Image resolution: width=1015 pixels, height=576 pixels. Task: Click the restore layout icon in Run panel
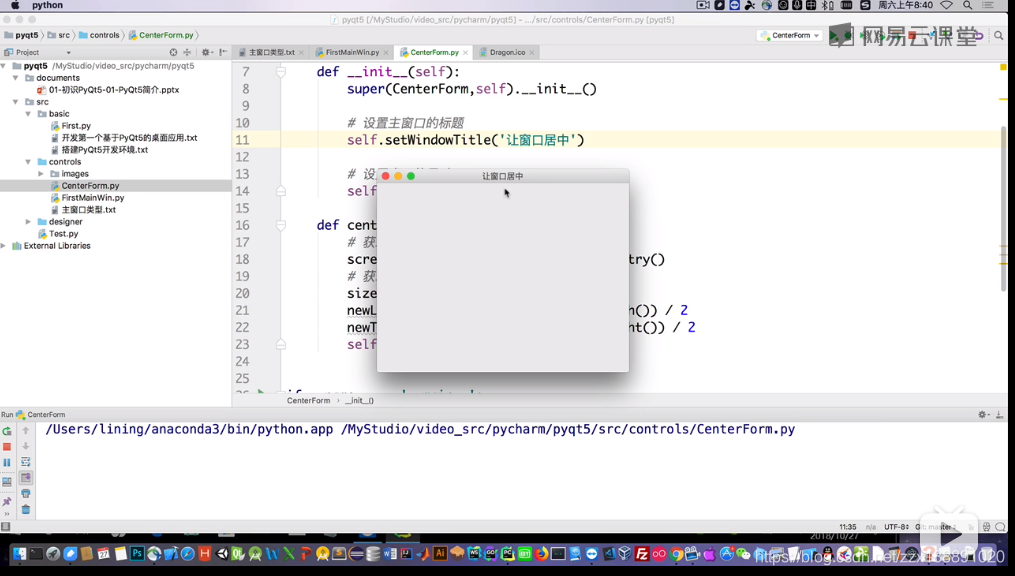[x=7, y=482]
